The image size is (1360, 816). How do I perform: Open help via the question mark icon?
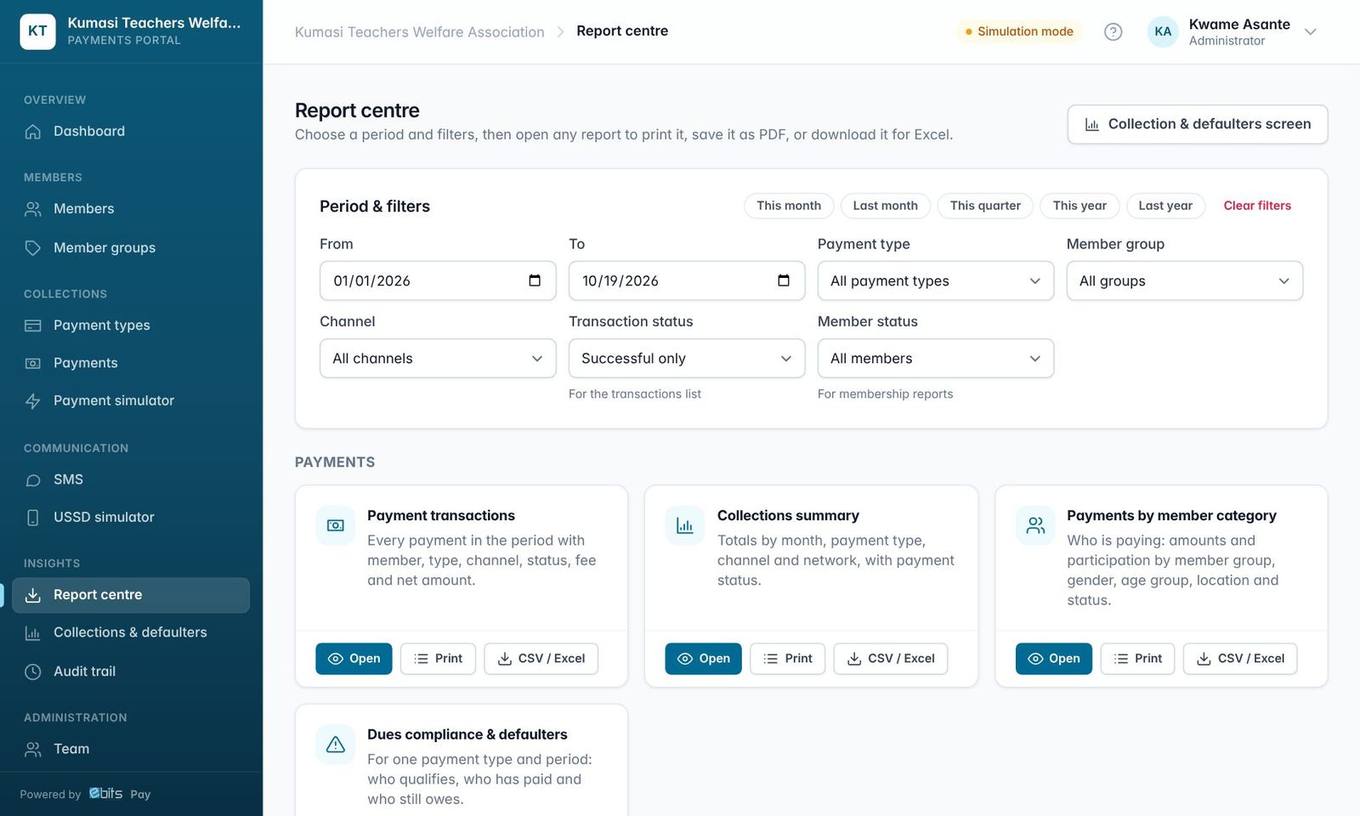click(1113, 31)
